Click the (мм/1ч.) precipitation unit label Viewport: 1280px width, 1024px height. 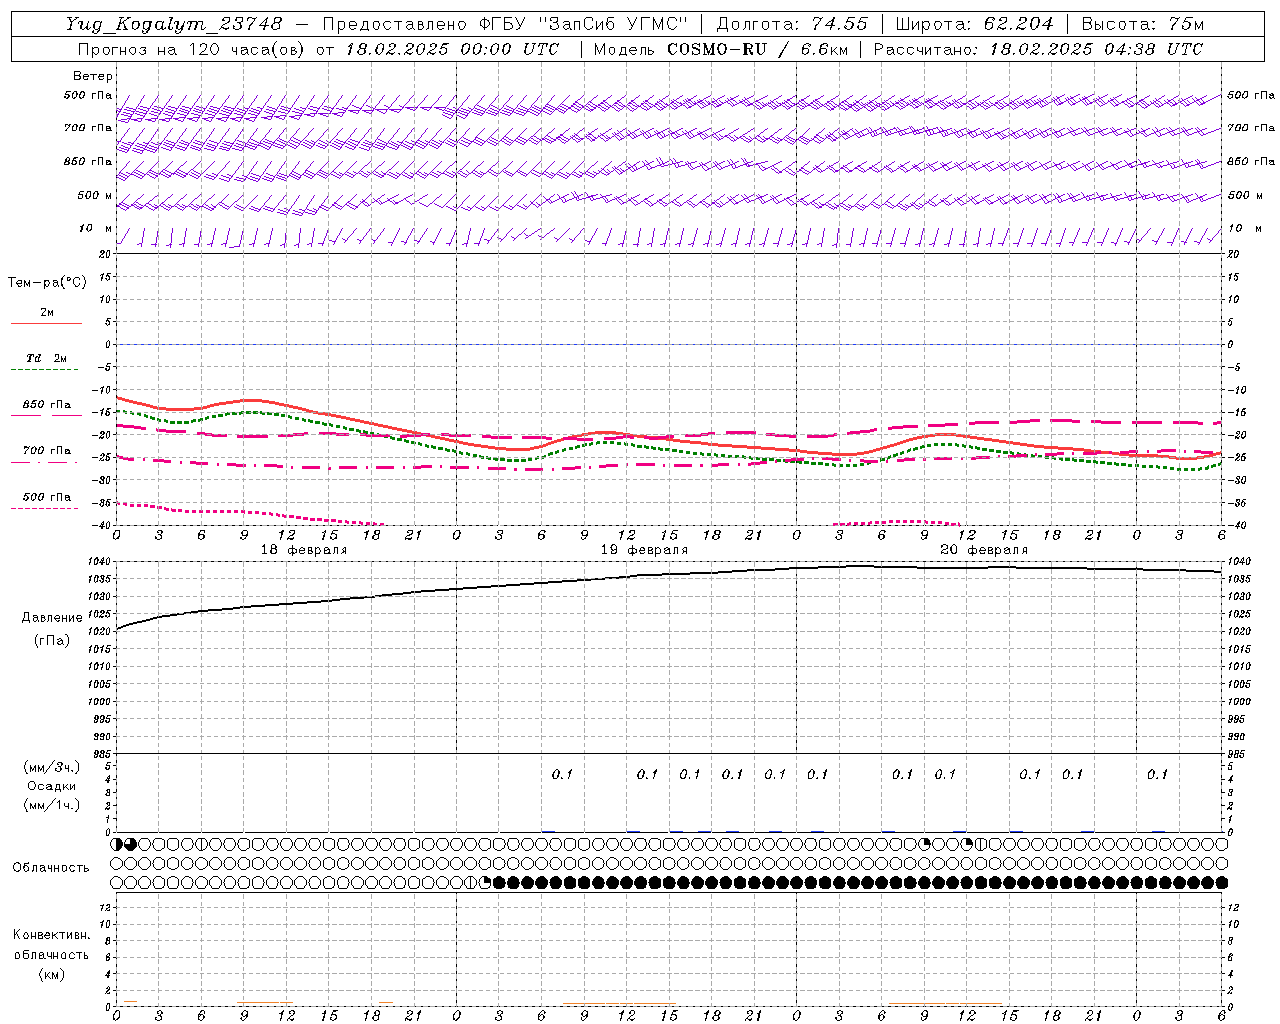pyautogui.click(x=52, y=805)
